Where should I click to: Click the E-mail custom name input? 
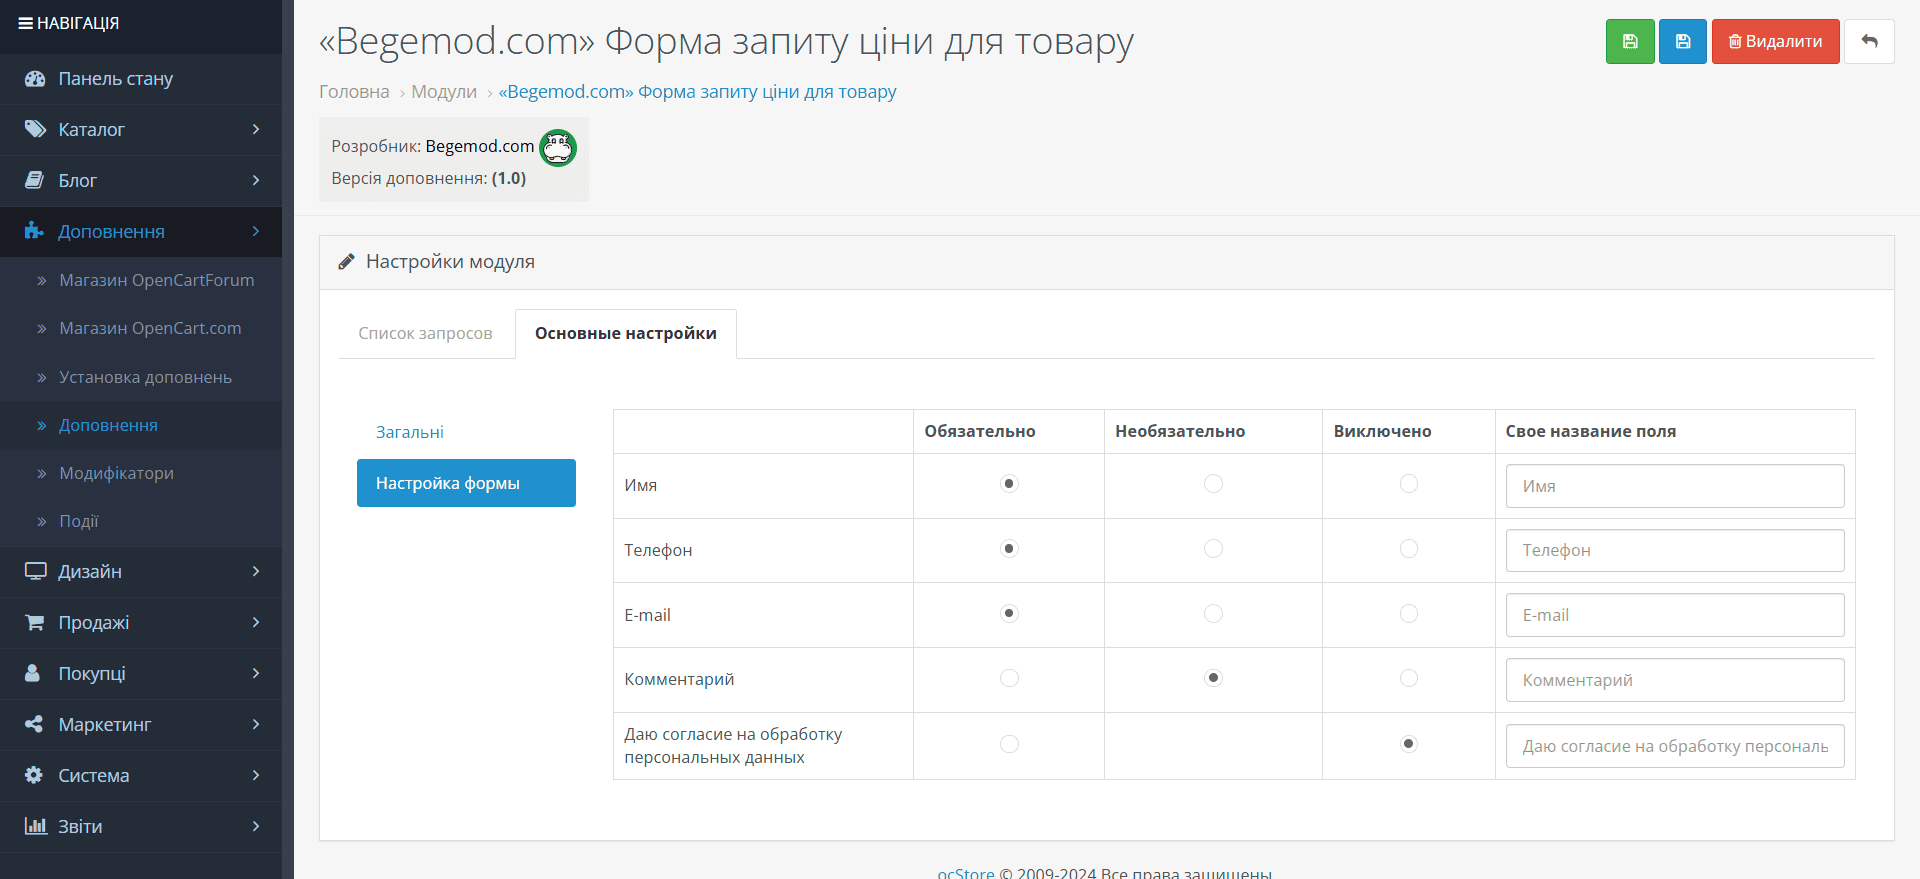[1675, 615]
